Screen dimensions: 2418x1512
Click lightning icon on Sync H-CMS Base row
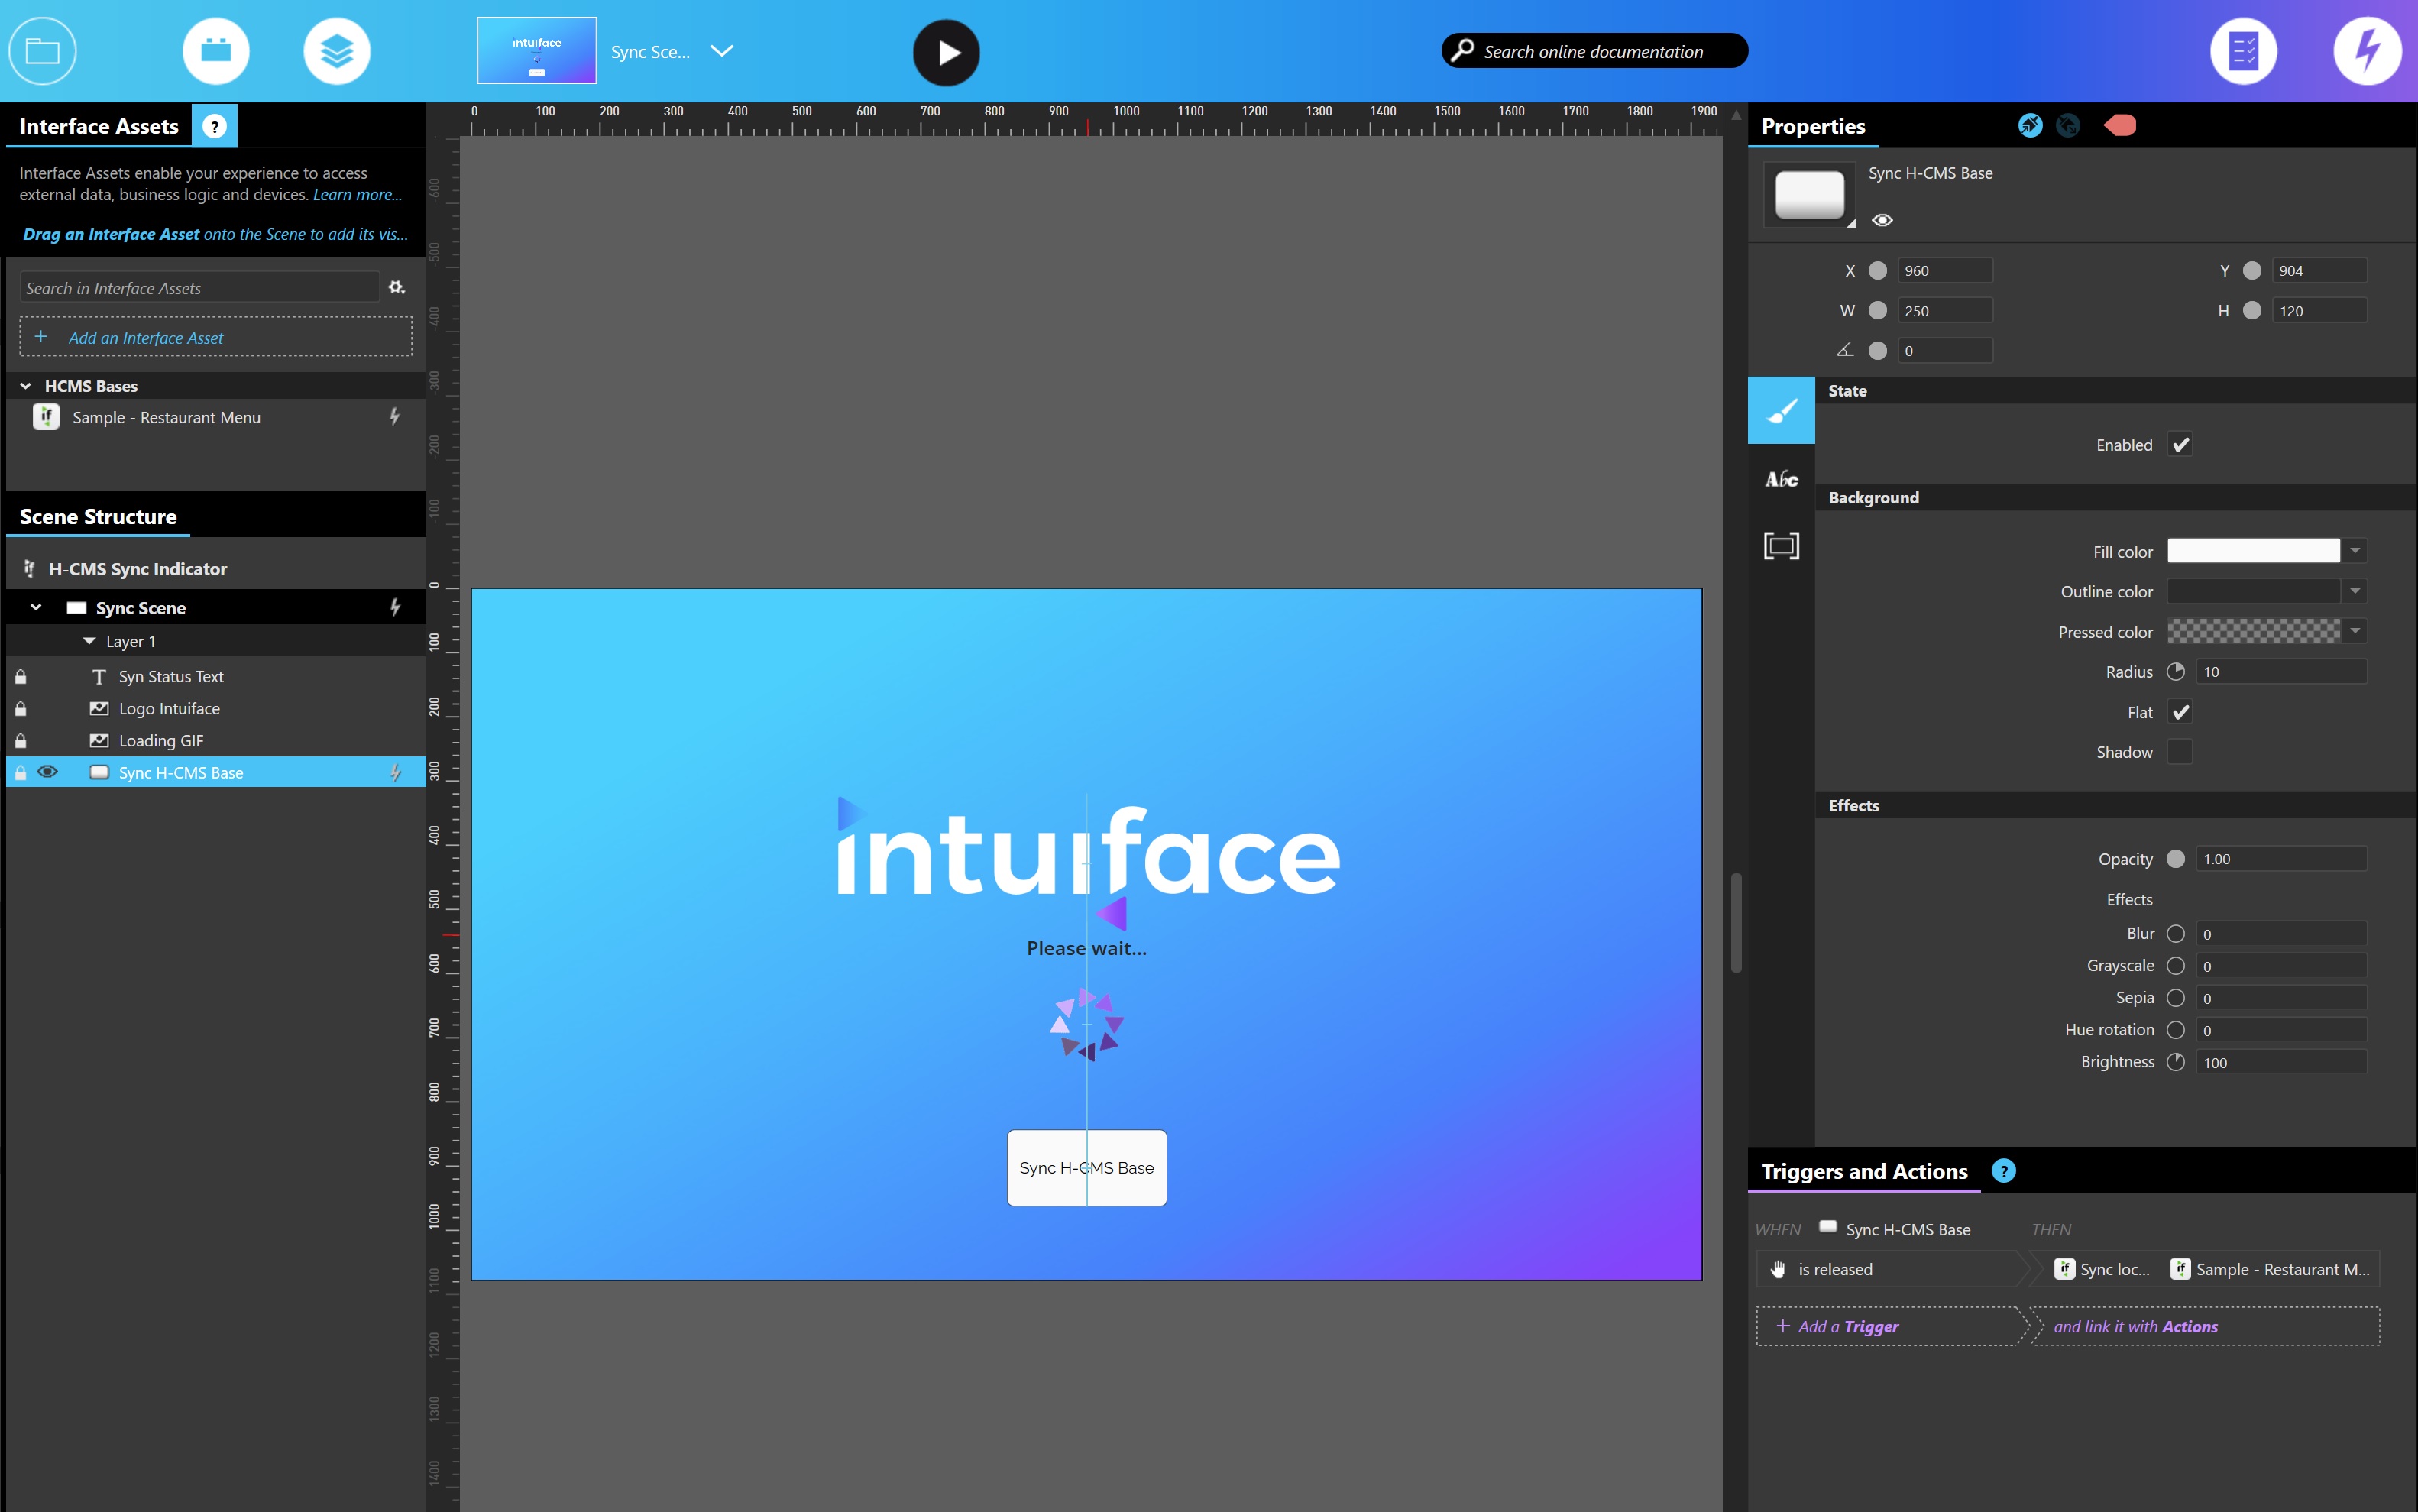[x=395, y=772]
